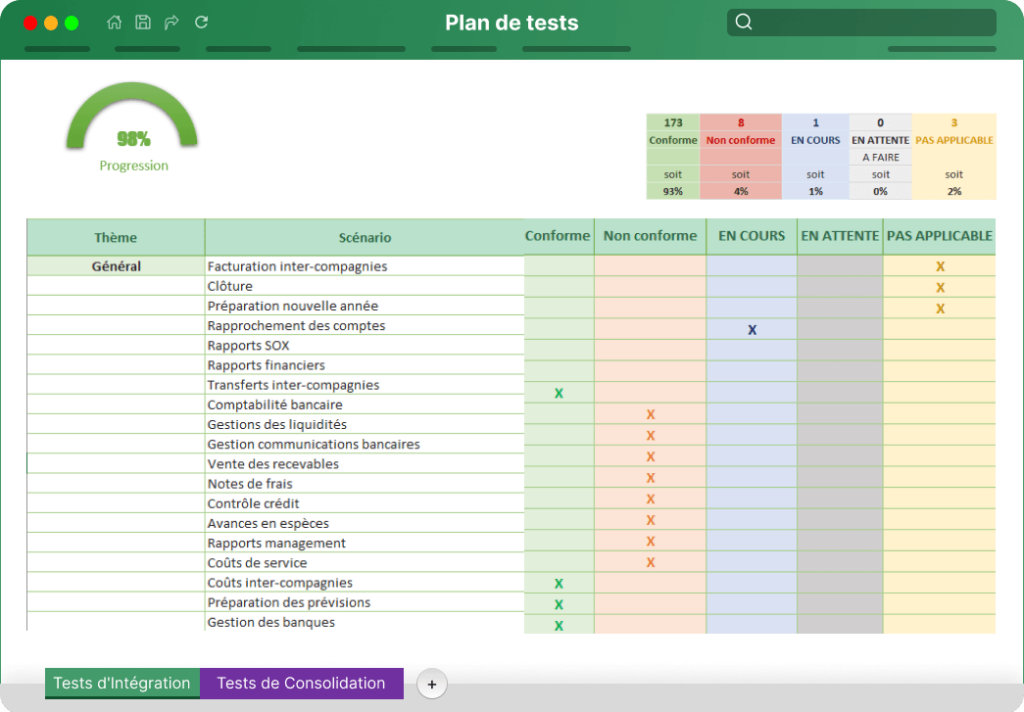The height and width of the screenshot is (712, 1024).
Task: Click the 173 Conforme count cell
Action: pyautogui.click(x=673, y=122)
